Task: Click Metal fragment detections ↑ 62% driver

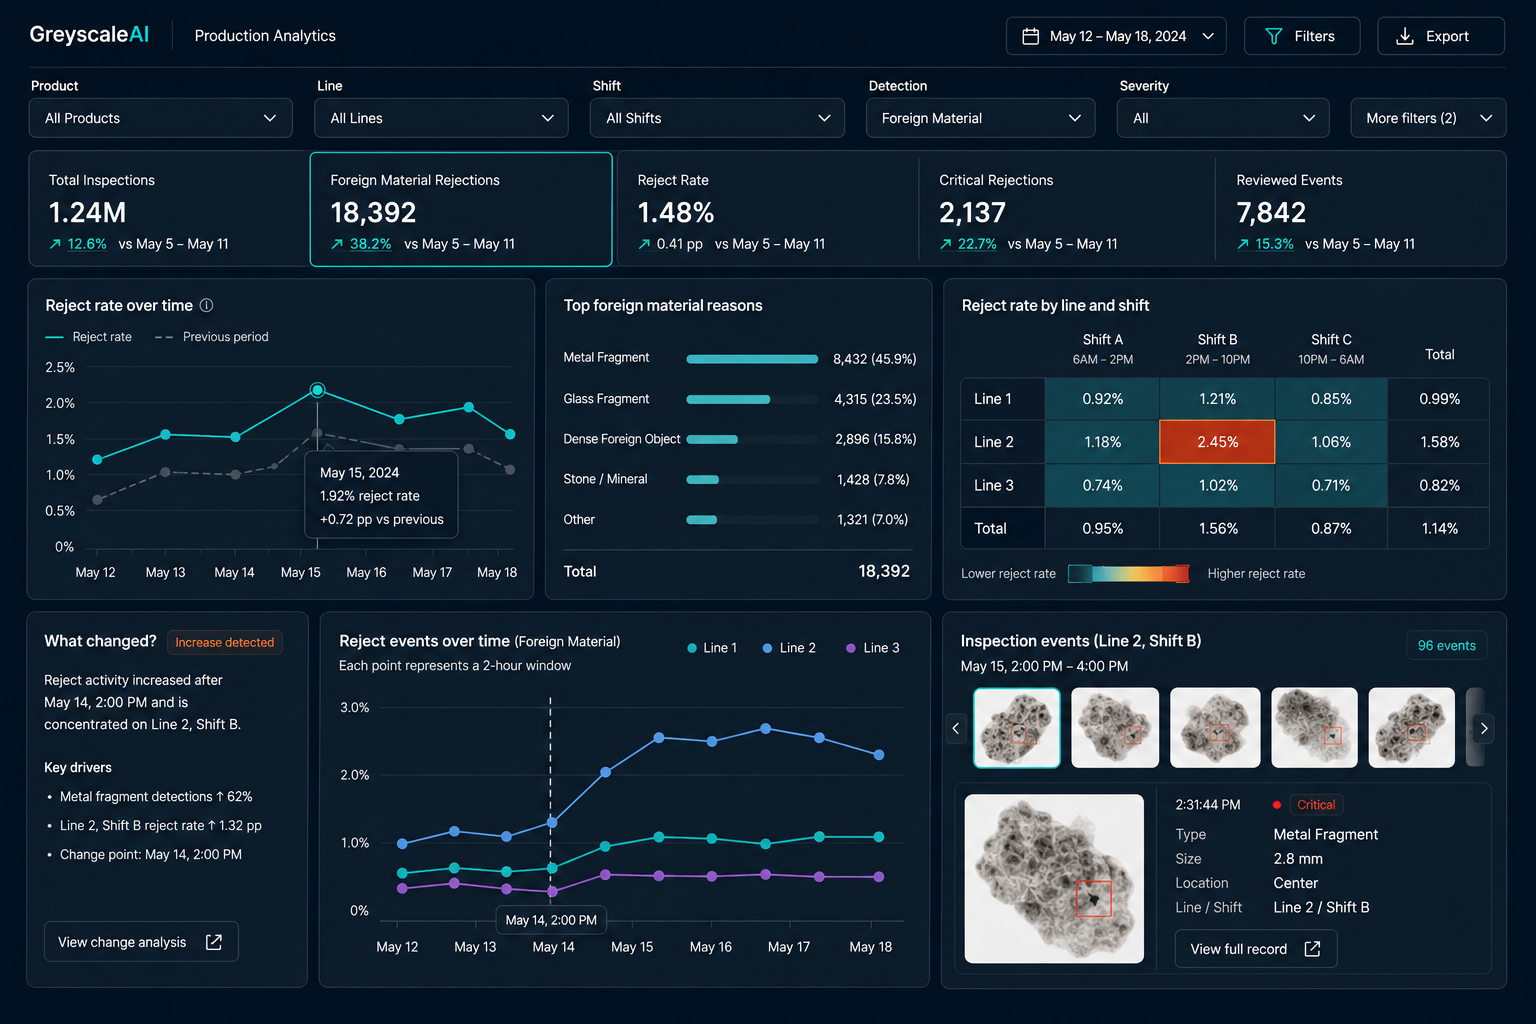Action: coord(156,797)
